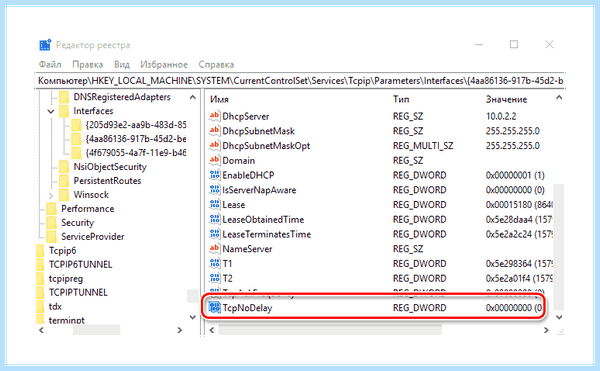Select the Winsock folder icon
600x371 pixels.
pos(64,195)
